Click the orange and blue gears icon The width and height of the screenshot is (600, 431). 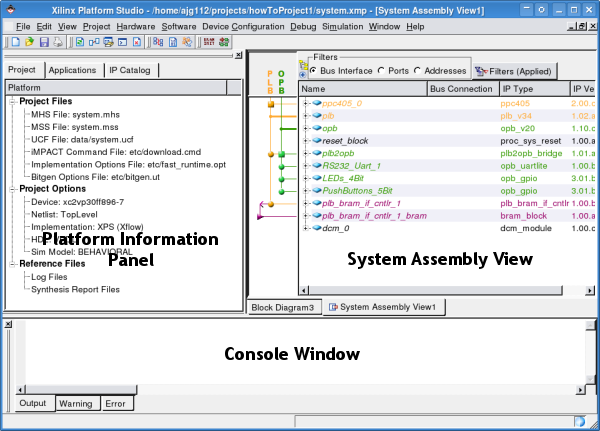[187, 42]
